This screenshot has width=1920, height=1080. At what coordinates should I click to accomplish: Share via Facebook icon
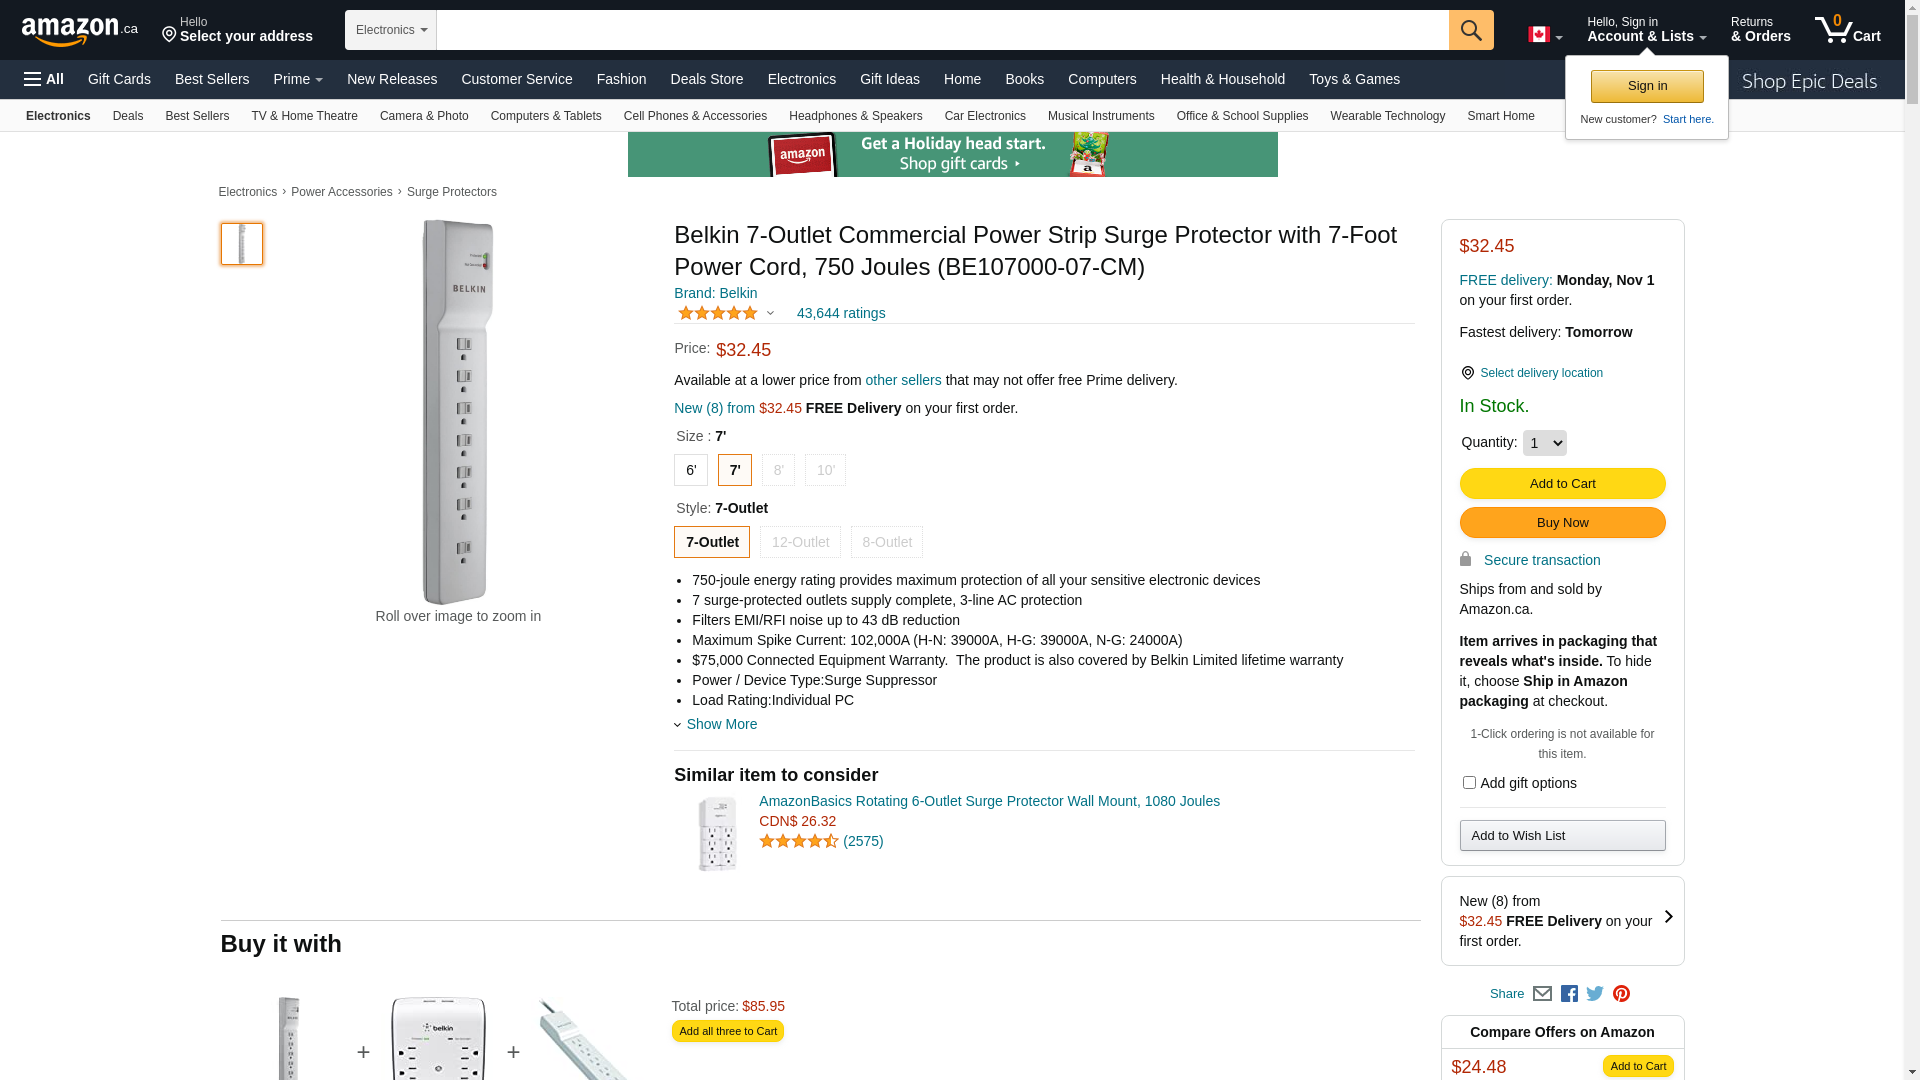[1569, 994]
